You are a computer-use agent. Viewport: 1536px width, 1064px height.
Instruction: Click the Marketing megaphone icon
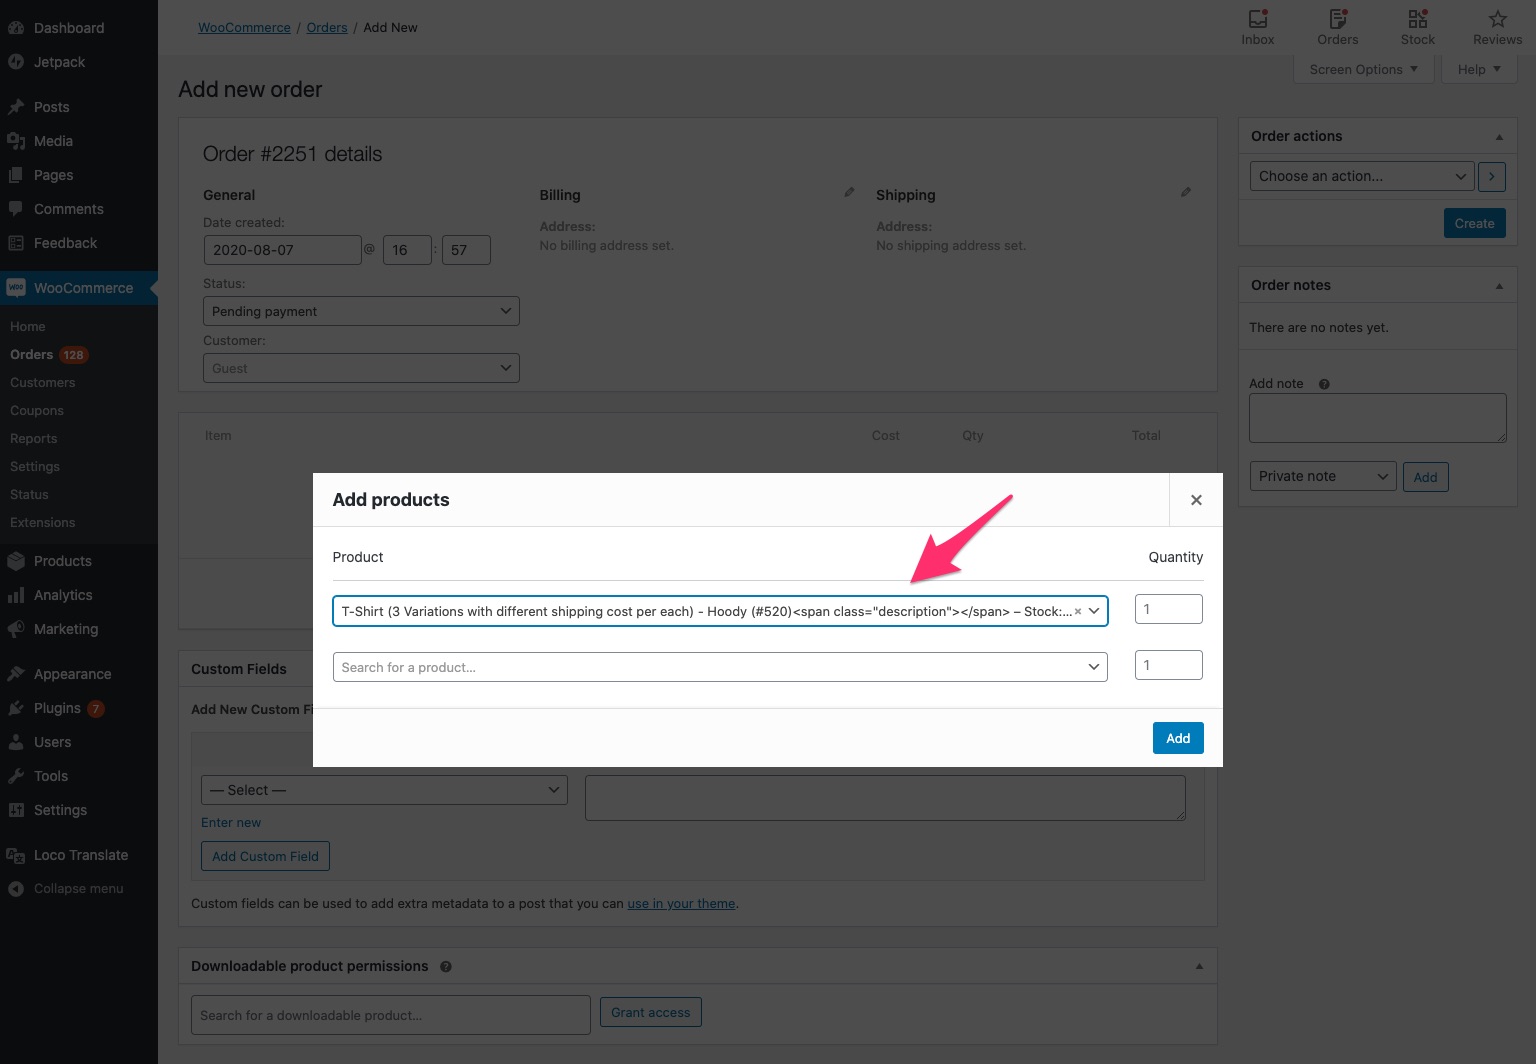[x=17, y=629]
